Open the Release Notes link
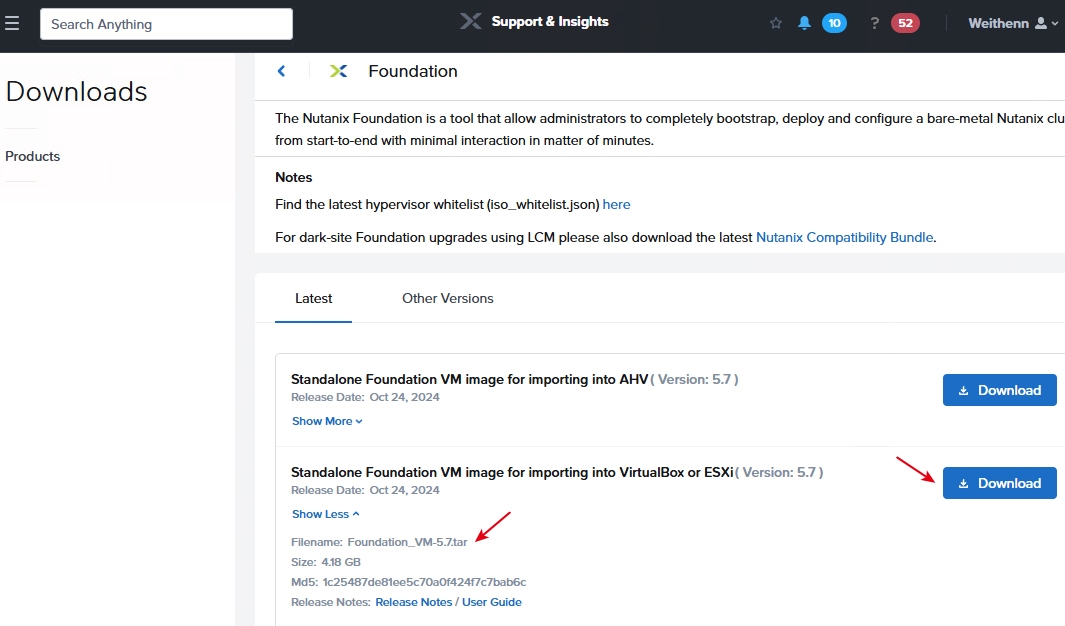The height and width of the screenshot is (626, 1065). tap(414, 602)
